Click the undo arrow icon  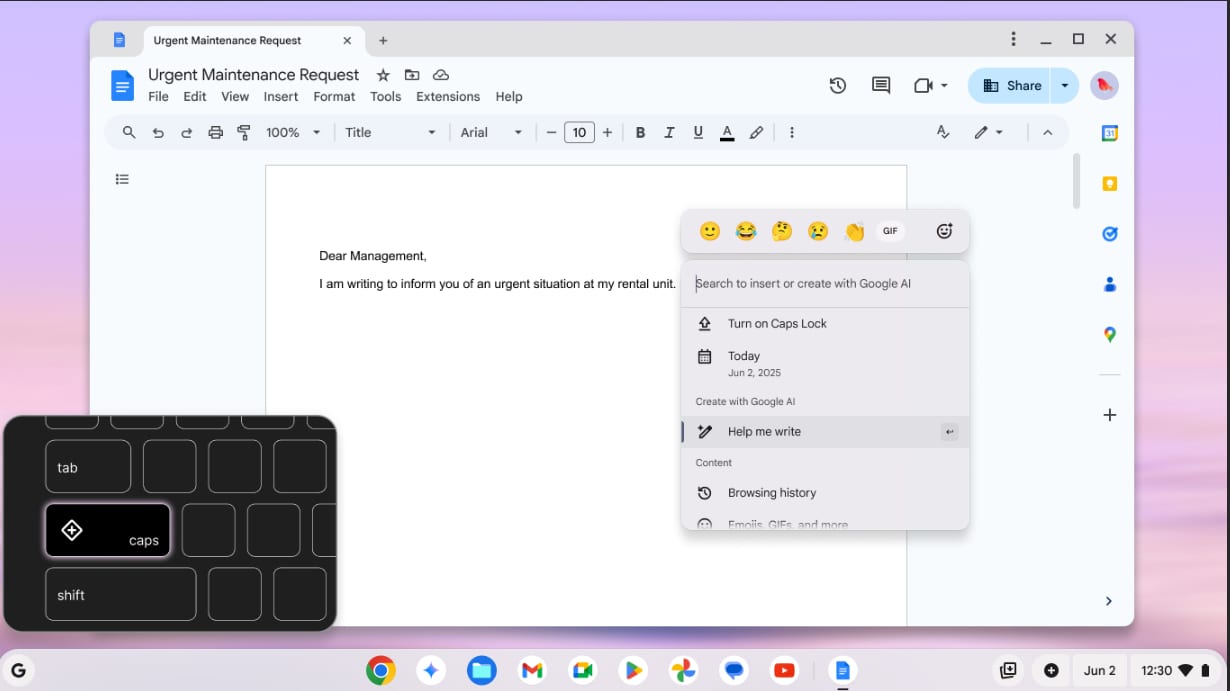[x=158, y=133]
